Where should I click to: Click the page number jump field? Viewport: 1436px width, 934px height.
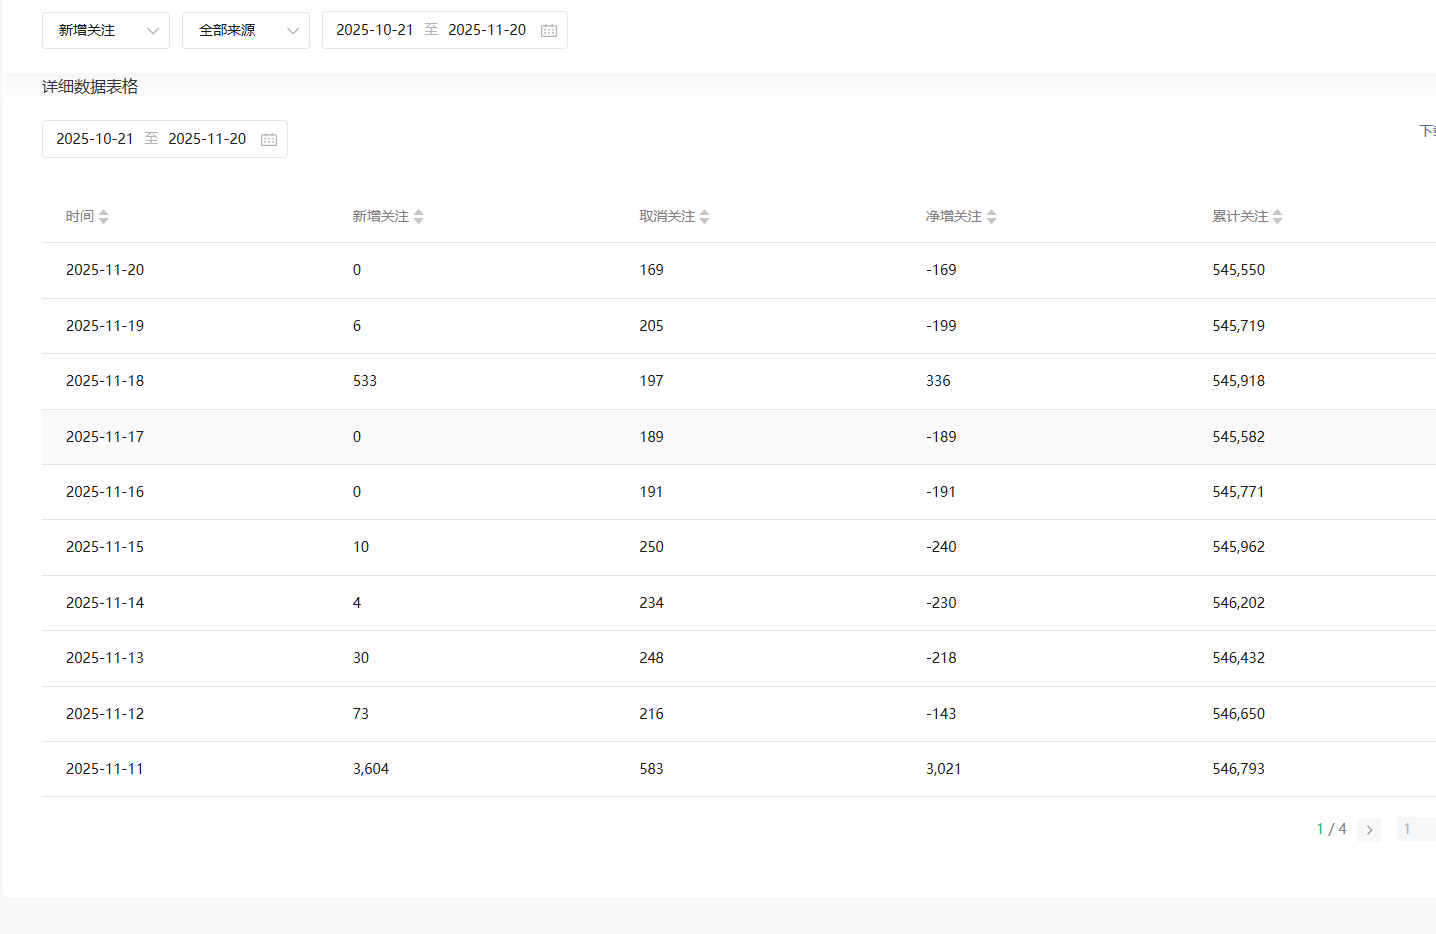coord(1414,829)
